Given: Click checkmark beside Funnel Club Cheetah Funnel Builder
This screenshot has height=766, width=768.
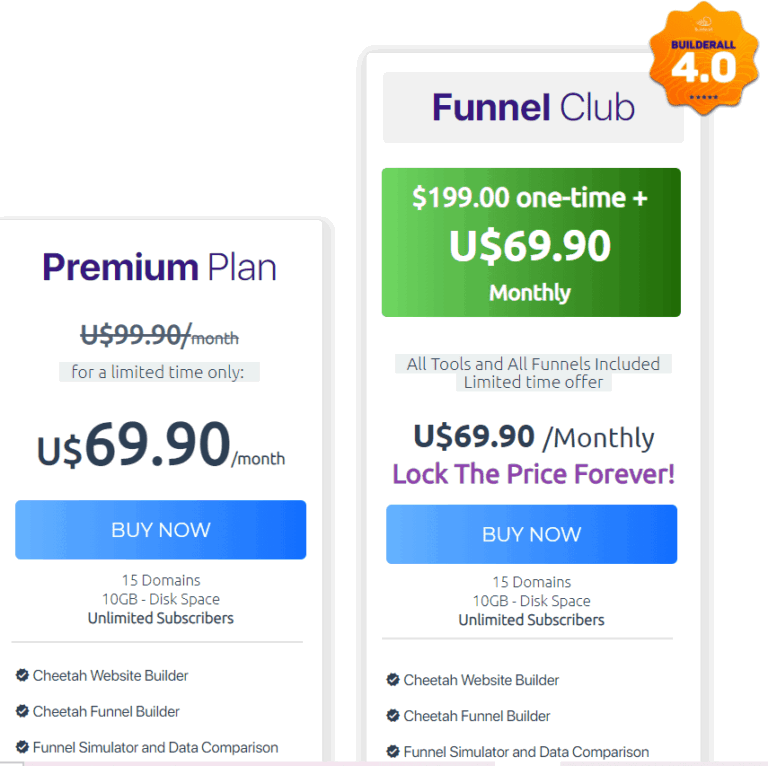Looking at the screenshot, I should pyautogui.click(x=393, y=716).
